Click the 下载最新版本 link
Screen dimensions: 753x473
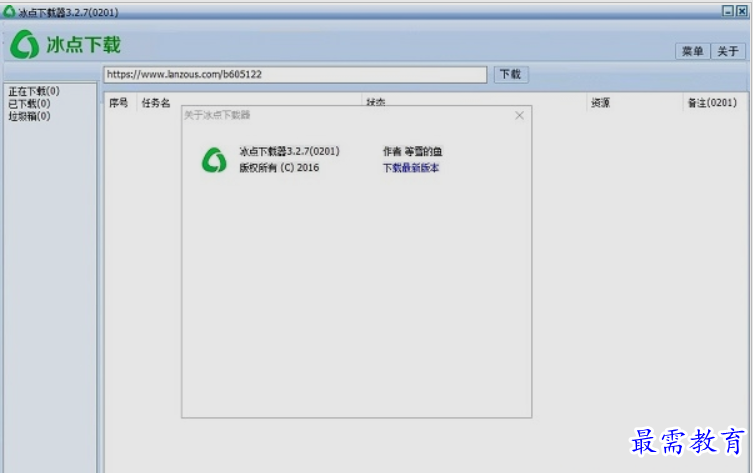pos(411,168)
